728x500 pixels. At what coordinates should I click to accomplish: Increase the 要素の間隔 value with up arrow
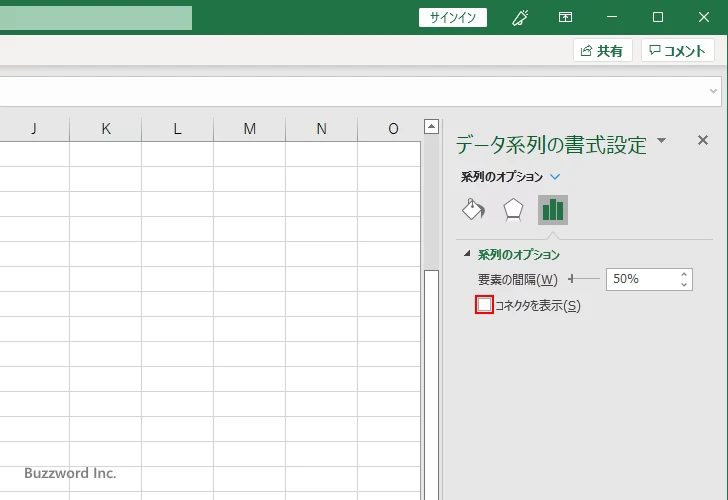684,274
